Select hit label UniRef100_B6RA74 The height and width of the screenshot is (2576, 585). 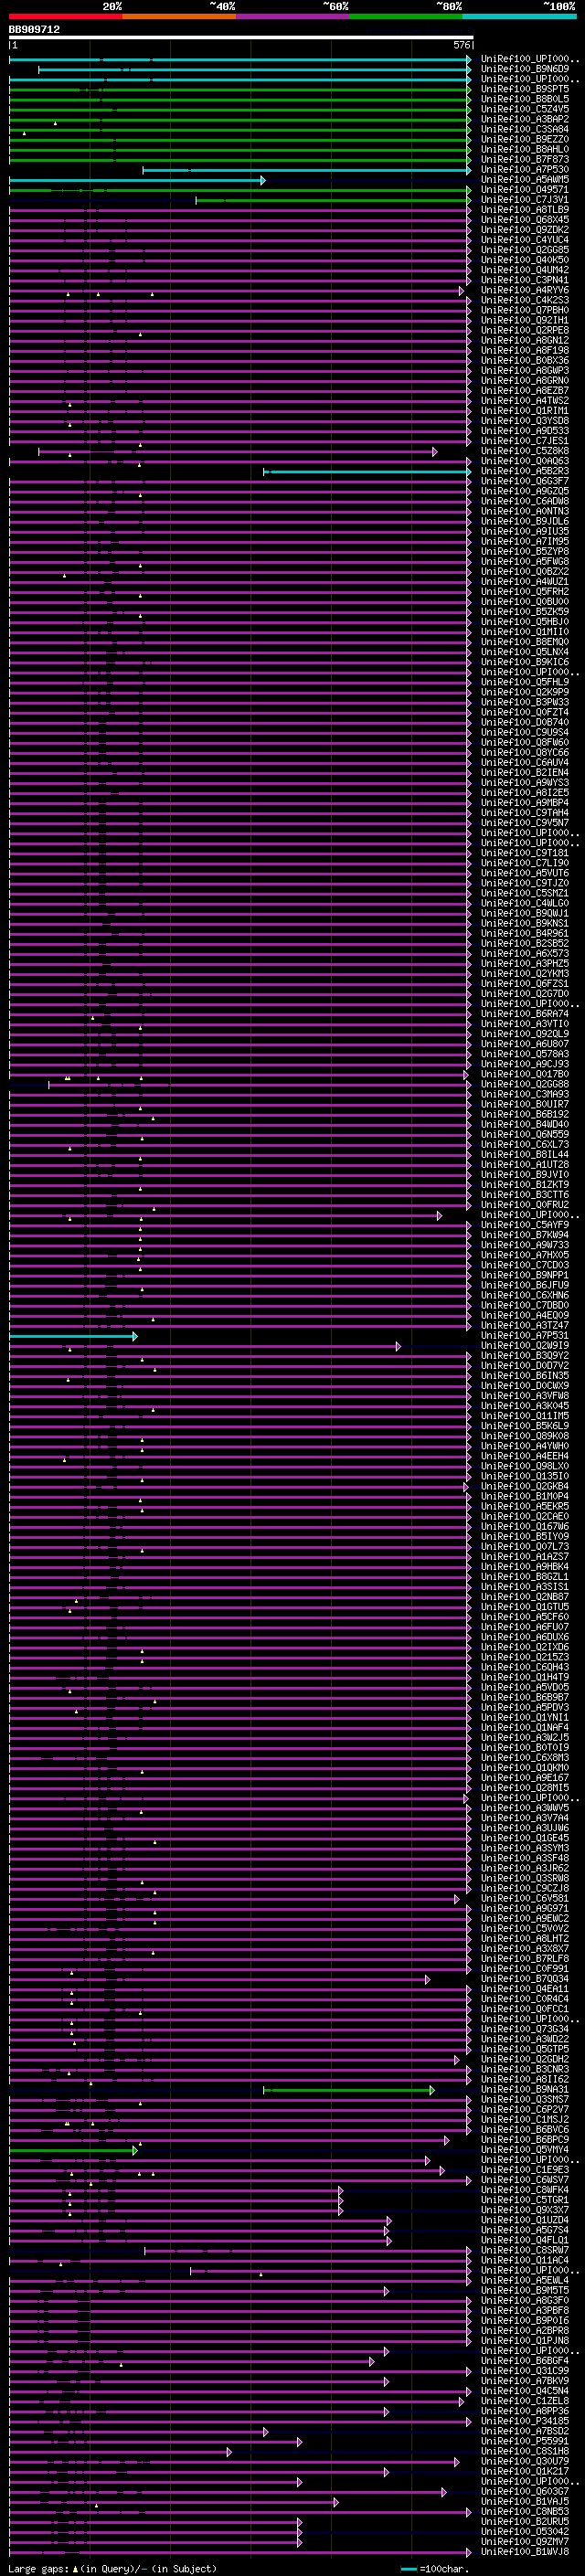click(525, 1014)
